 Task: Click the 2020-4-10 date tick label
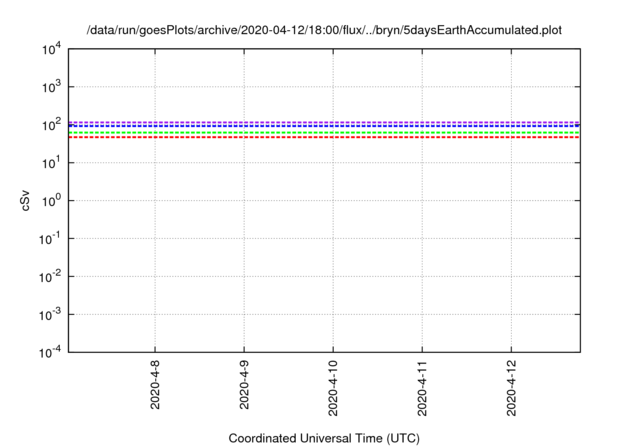point(333,388)
